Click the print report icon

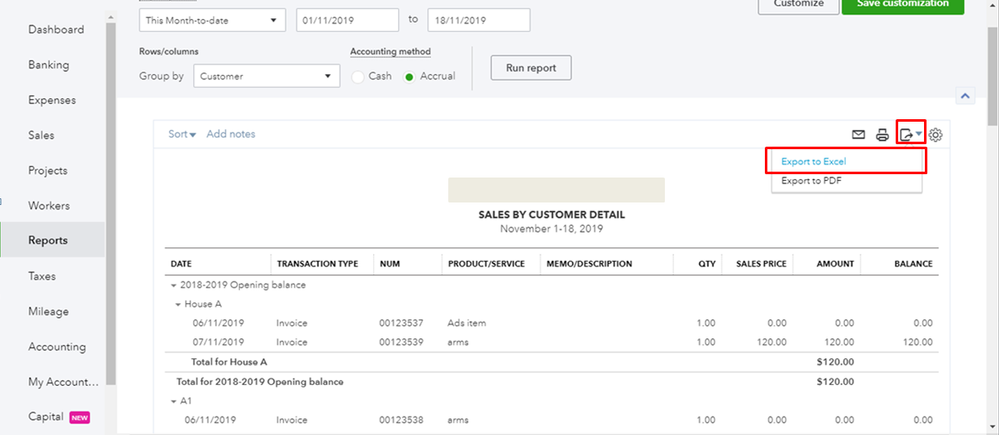[x=882, y=135]
